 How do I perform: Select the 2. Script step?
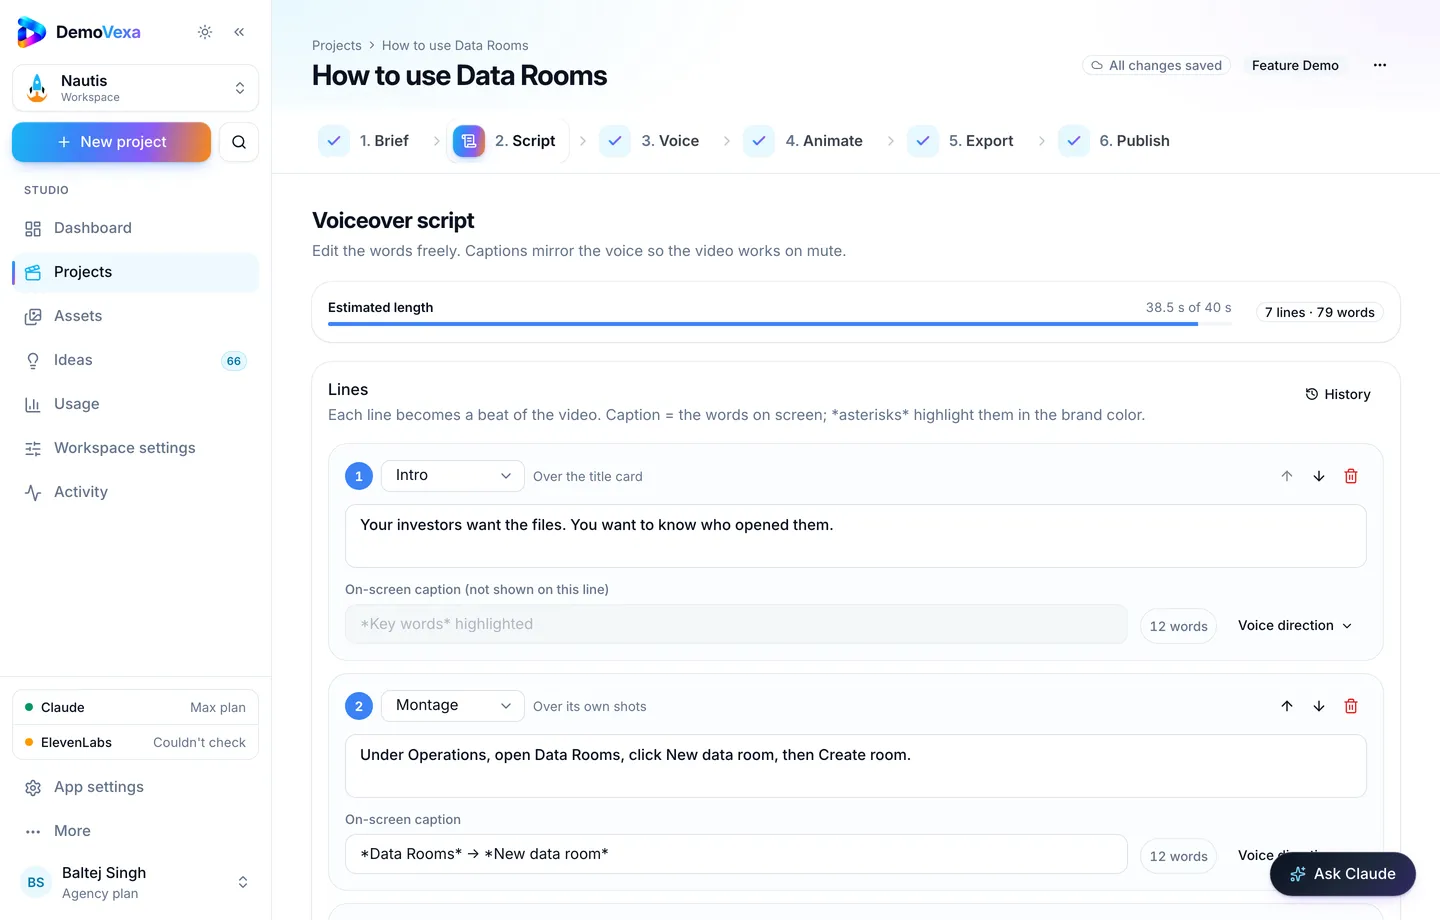506,141
